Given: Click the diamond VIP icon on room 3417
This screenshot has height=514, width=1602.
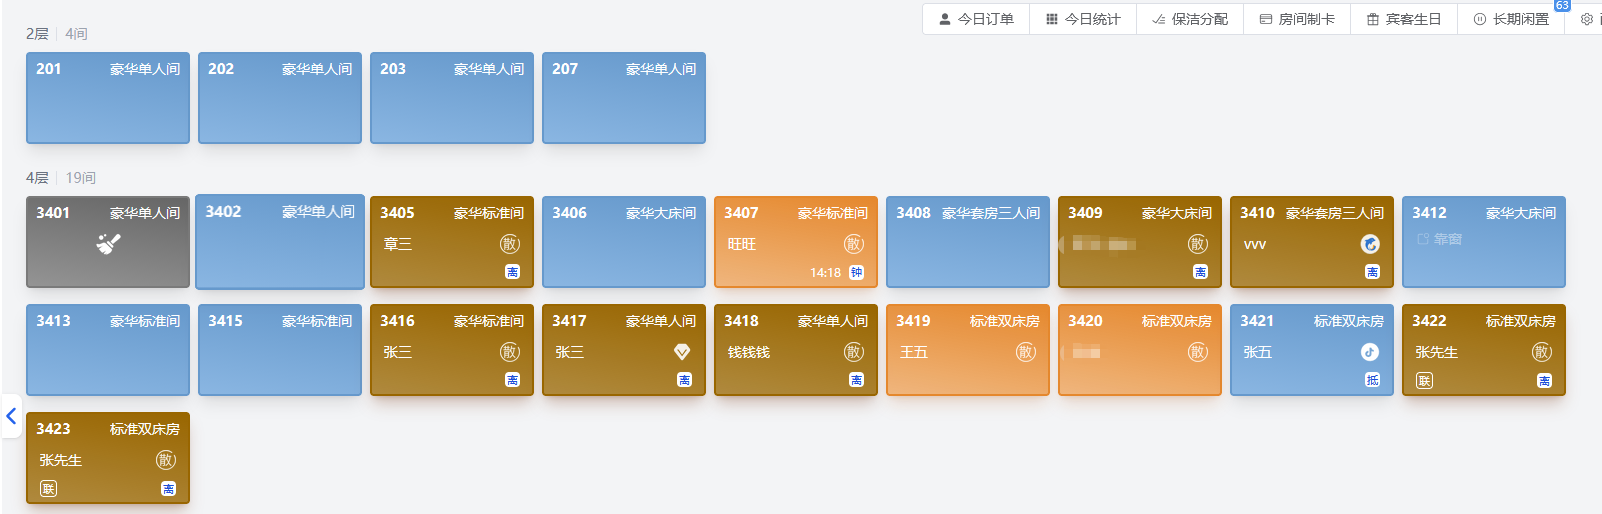Looking at the screenshot, I should [x=682, y=352].
